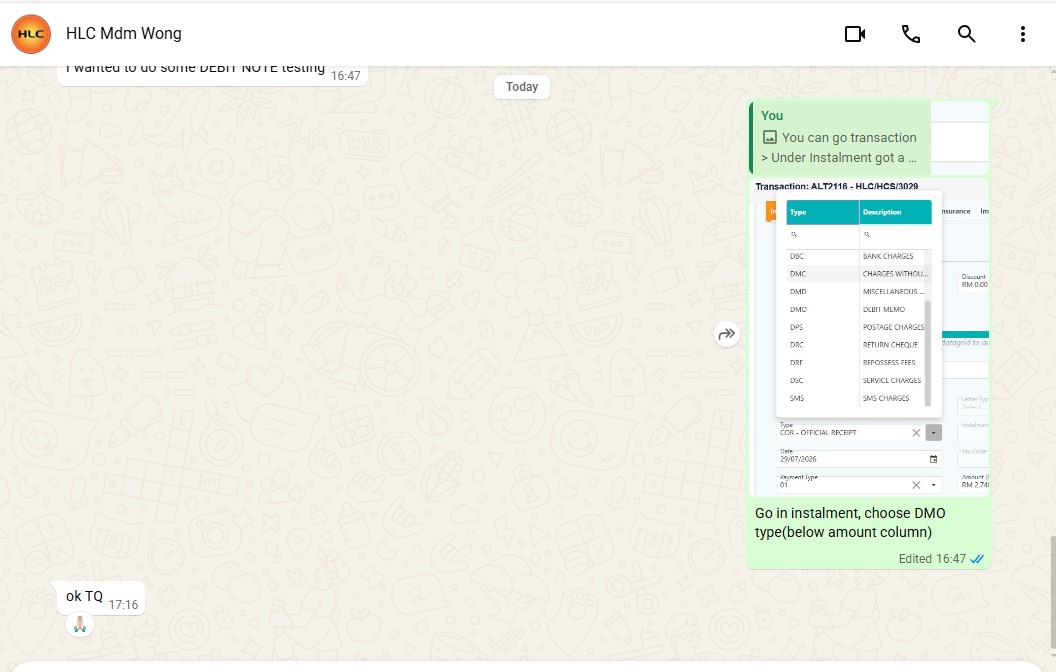Click the quoted sender name 'You'
Image resolution: width=1056 pixels, height=672 pixels.
(x=772, y=116)
